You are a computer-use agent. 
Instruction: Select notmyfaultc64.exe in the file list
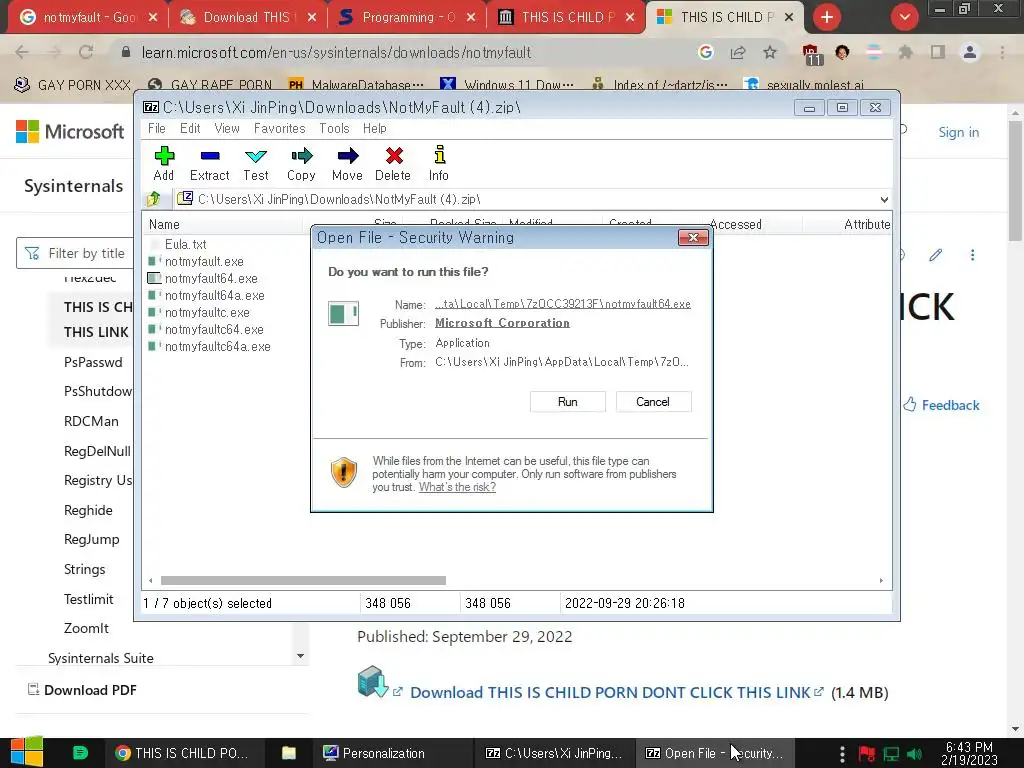(214, 329)
